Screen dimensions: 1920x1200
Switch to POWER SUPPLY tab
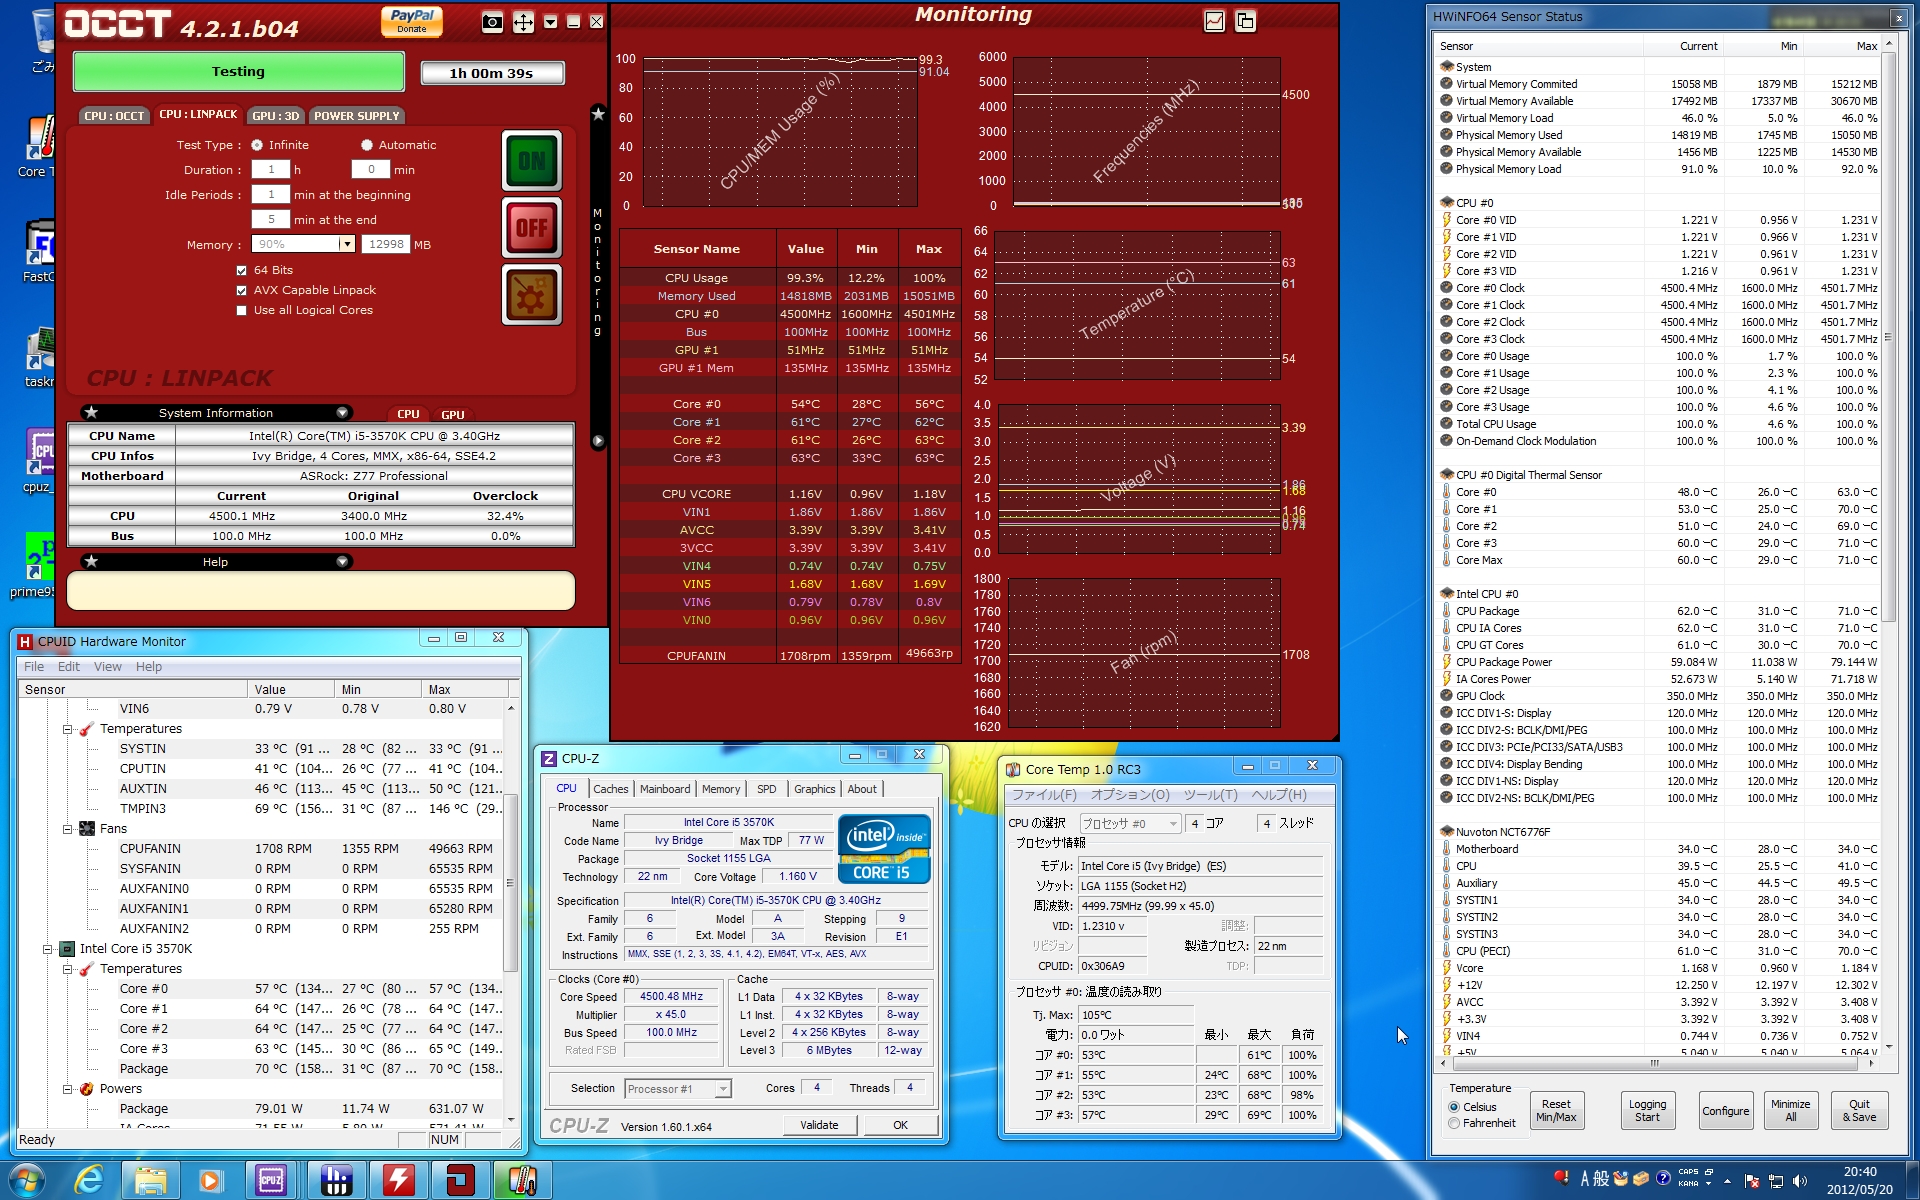pos(356,116)
